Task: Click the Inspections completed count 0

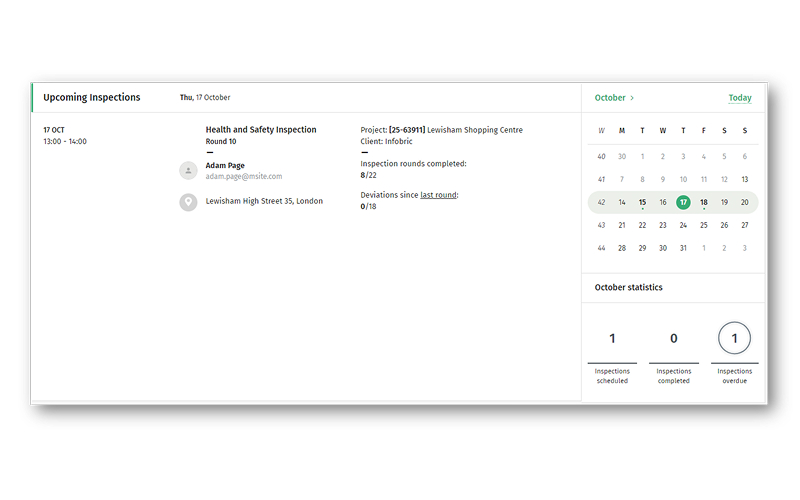Action: (x=673, y=338)
